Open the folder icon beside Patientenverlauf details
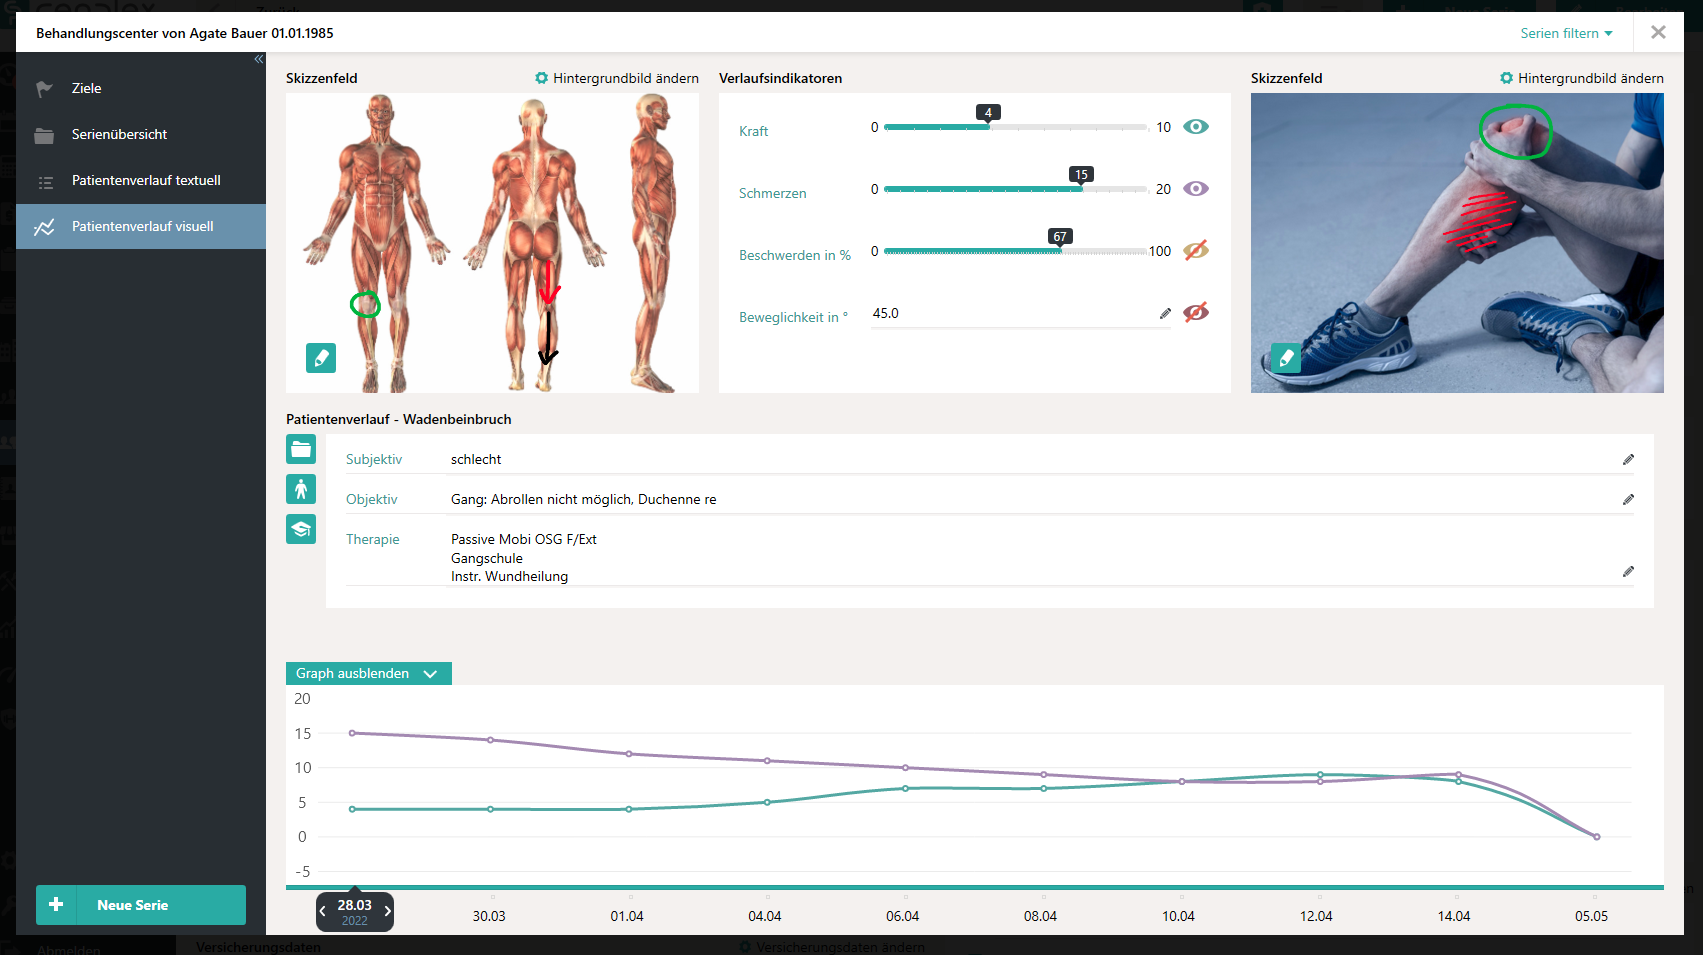The width and height of the screenshot is (1703, 955). point(301,449)
